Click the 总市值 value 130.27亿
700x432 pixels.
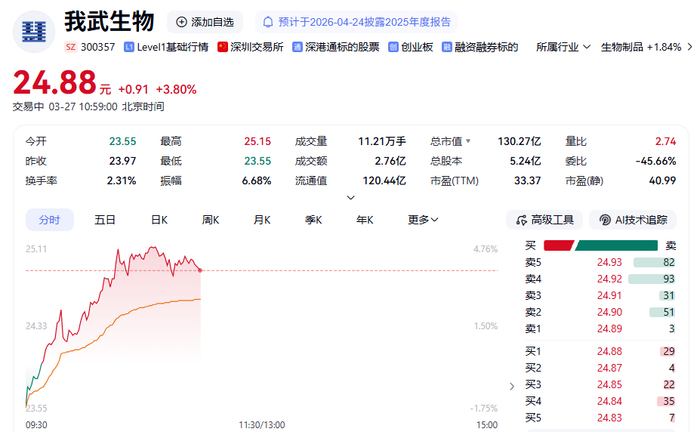(519, 141)
